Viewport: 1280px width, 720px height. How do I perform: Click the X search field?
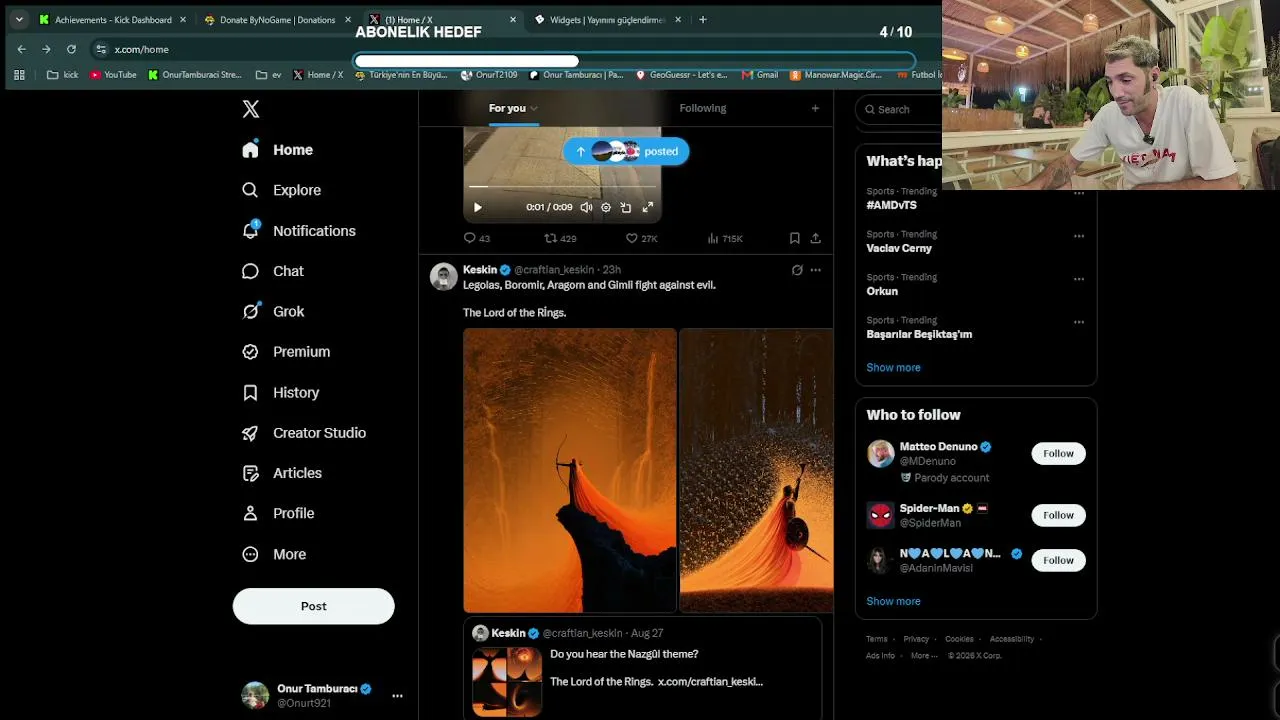click(897, 109)
